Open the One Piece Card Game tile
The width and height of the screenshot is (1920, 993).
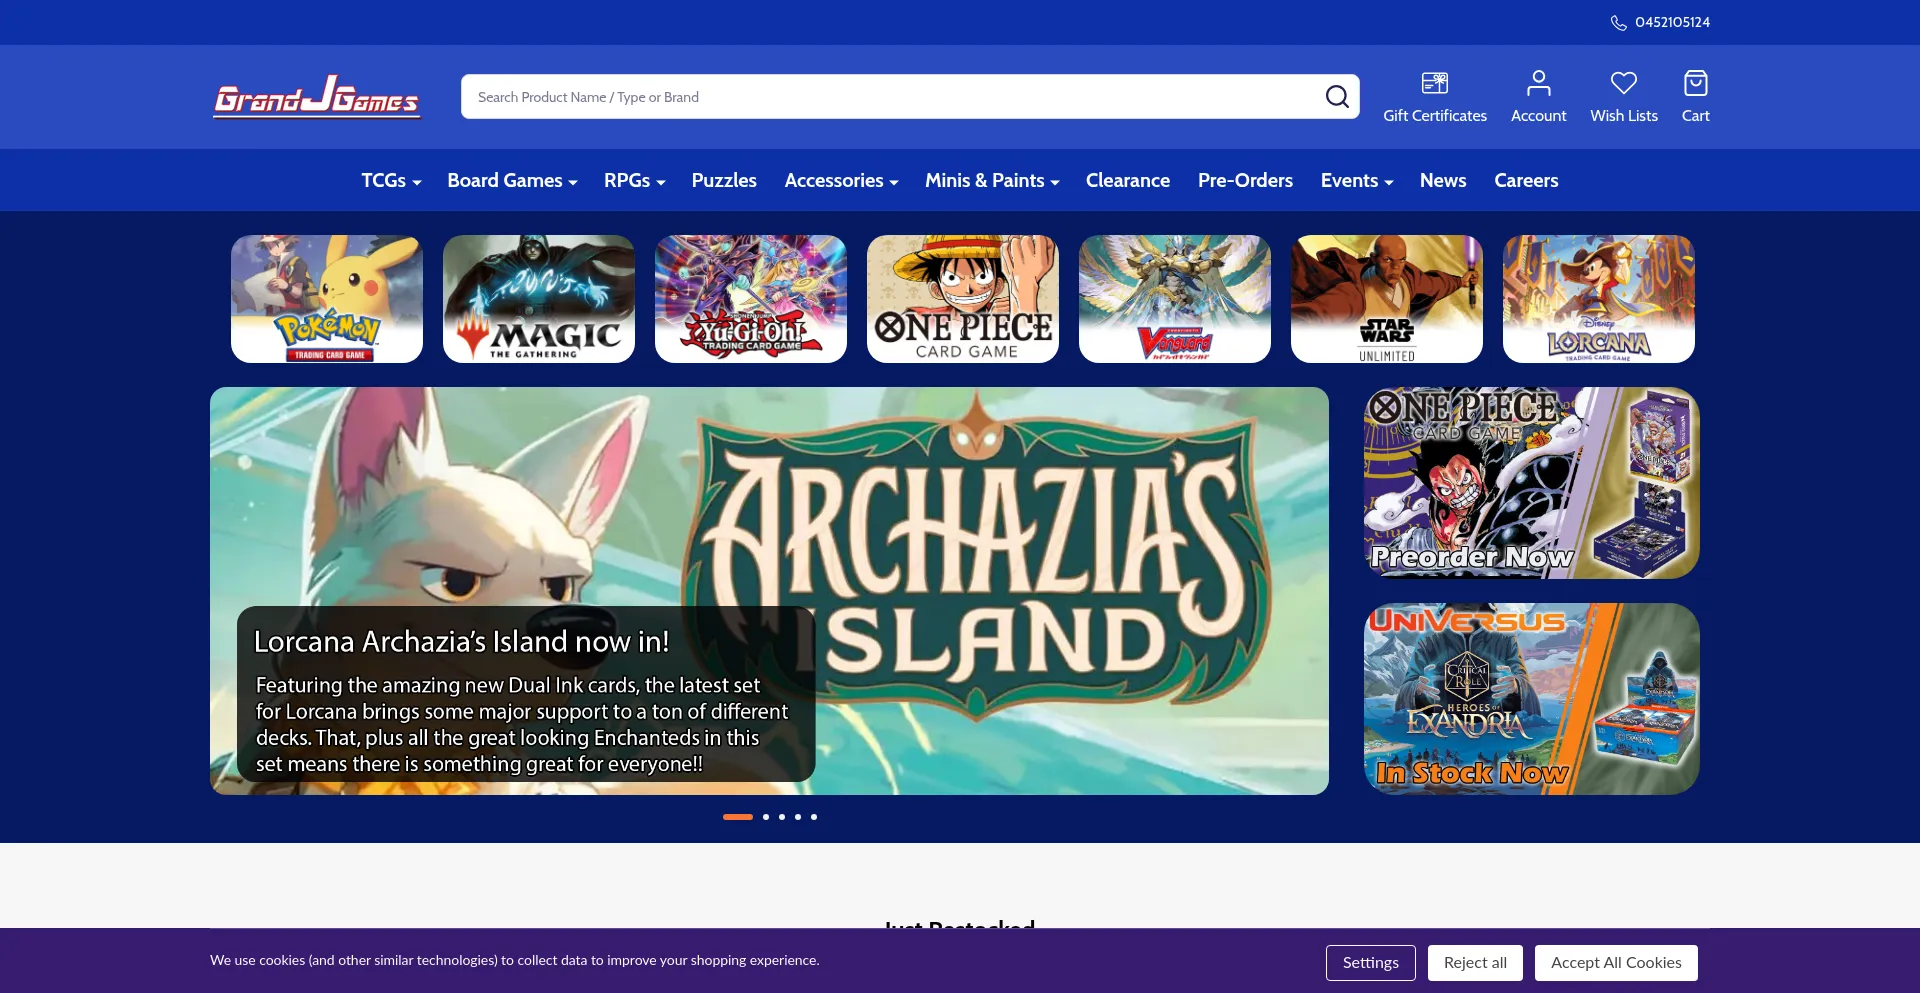[x=963, y=299]
